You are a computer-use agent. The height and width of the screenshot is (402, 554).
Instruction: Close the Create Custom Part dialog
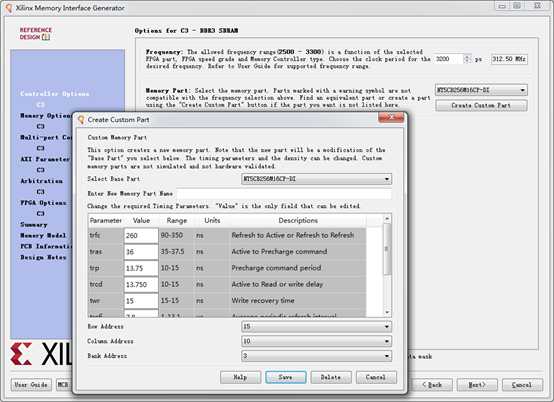[391, 118]
